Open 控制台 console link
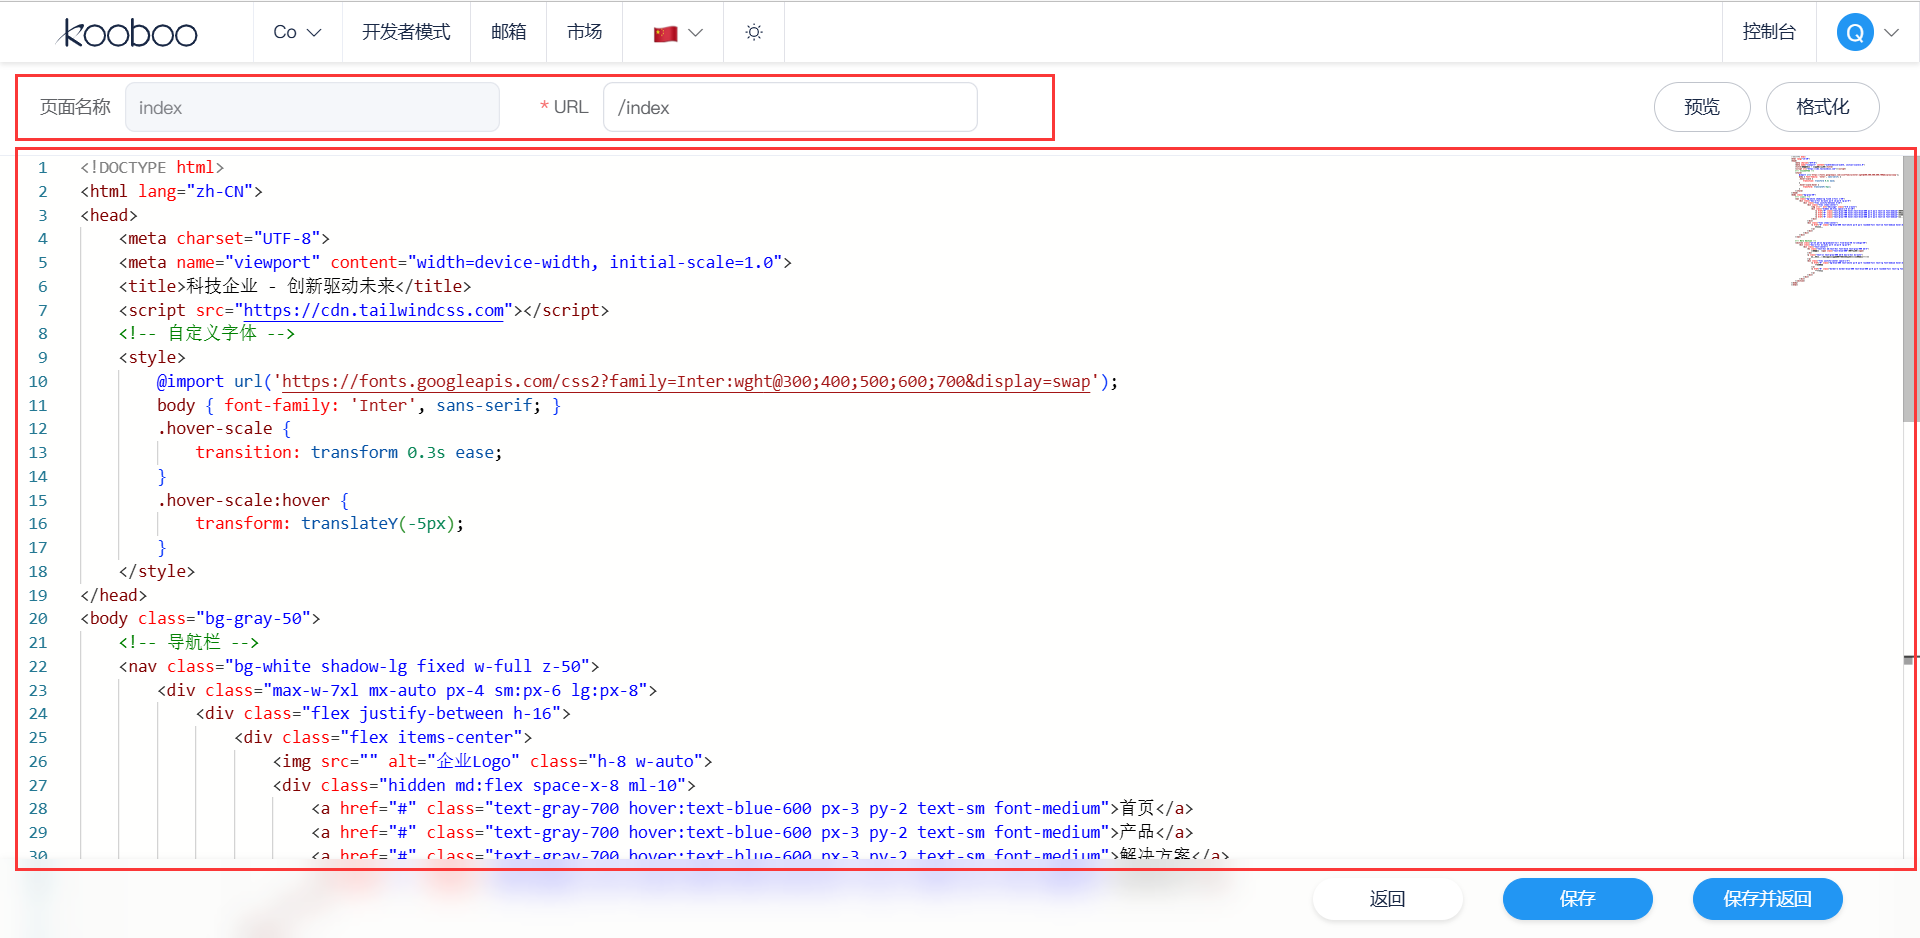Image resolution: width=1920 pixels, height=938 pixels. tap(1768, 32)
